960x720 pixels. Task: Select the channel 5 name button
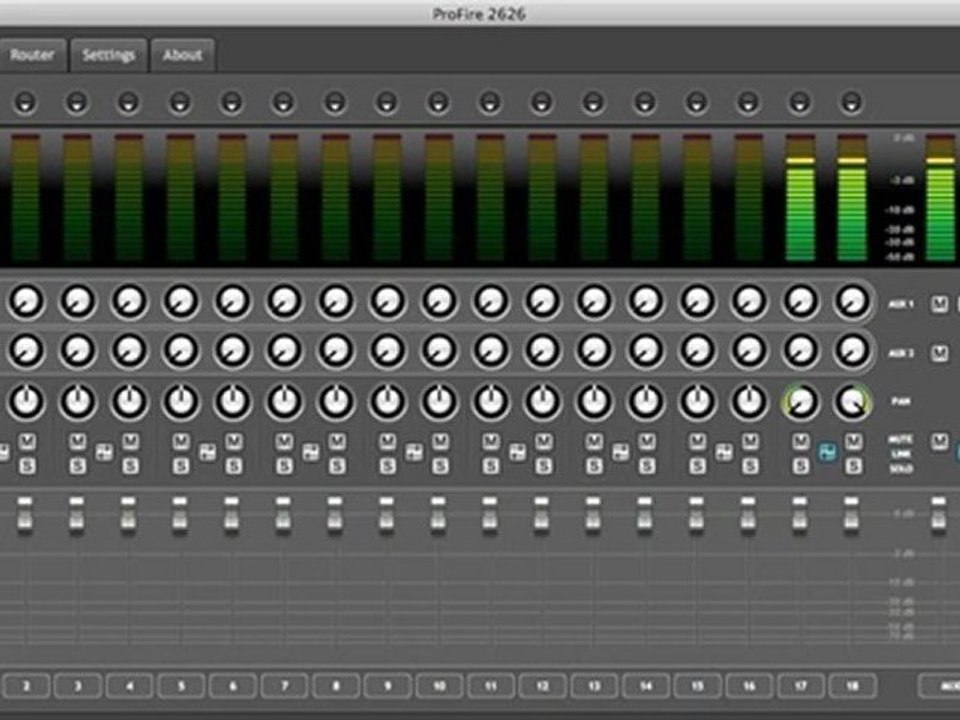[x=181, y=686]
